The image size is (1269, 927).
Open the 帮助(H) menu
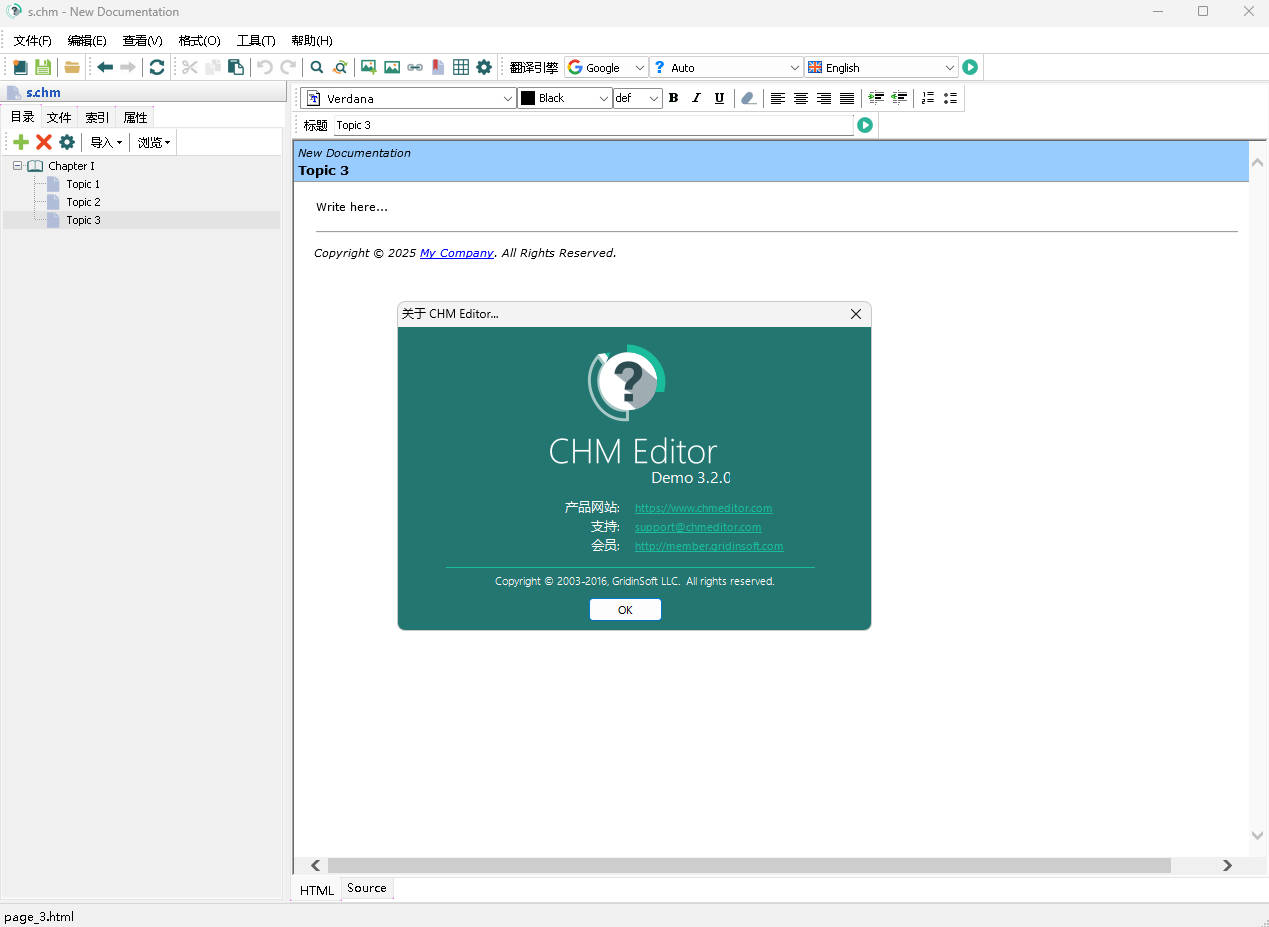click(312, 41)
